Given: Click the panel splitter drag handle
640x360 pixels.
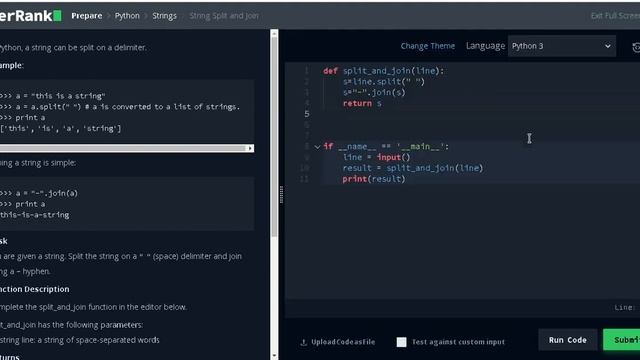Looking at the screenshot, I should click(281, 195).
